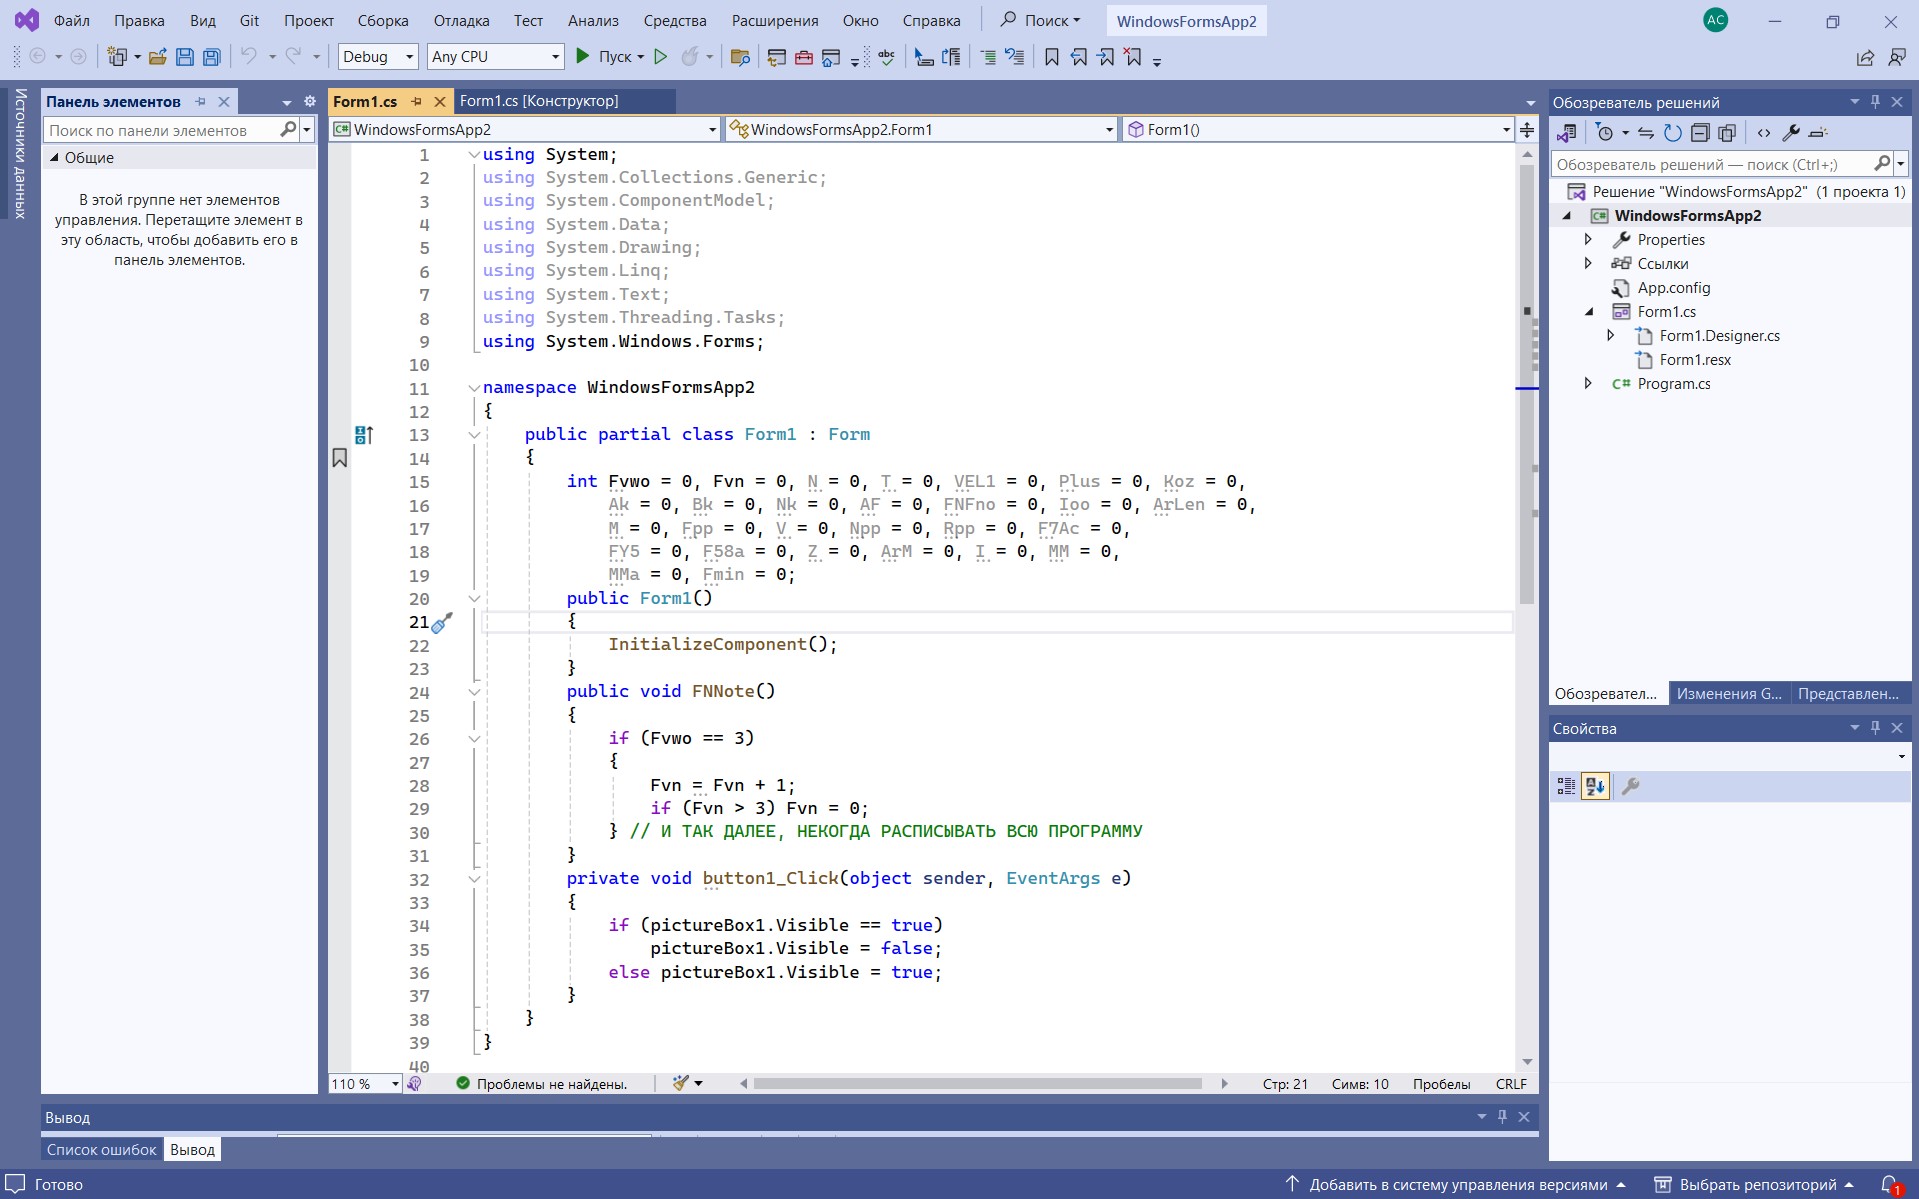Click Добавить в систему управления версиями
This screenshot has height=1199, width=1919.
1455,1185
